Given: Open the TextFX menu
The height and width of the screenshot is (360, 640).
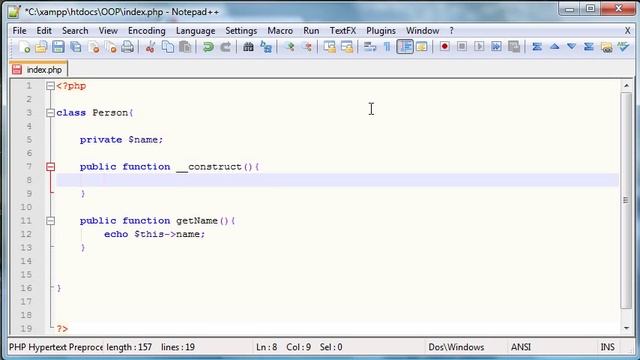Looking at the screenshot, I should (x=343, y=31).
